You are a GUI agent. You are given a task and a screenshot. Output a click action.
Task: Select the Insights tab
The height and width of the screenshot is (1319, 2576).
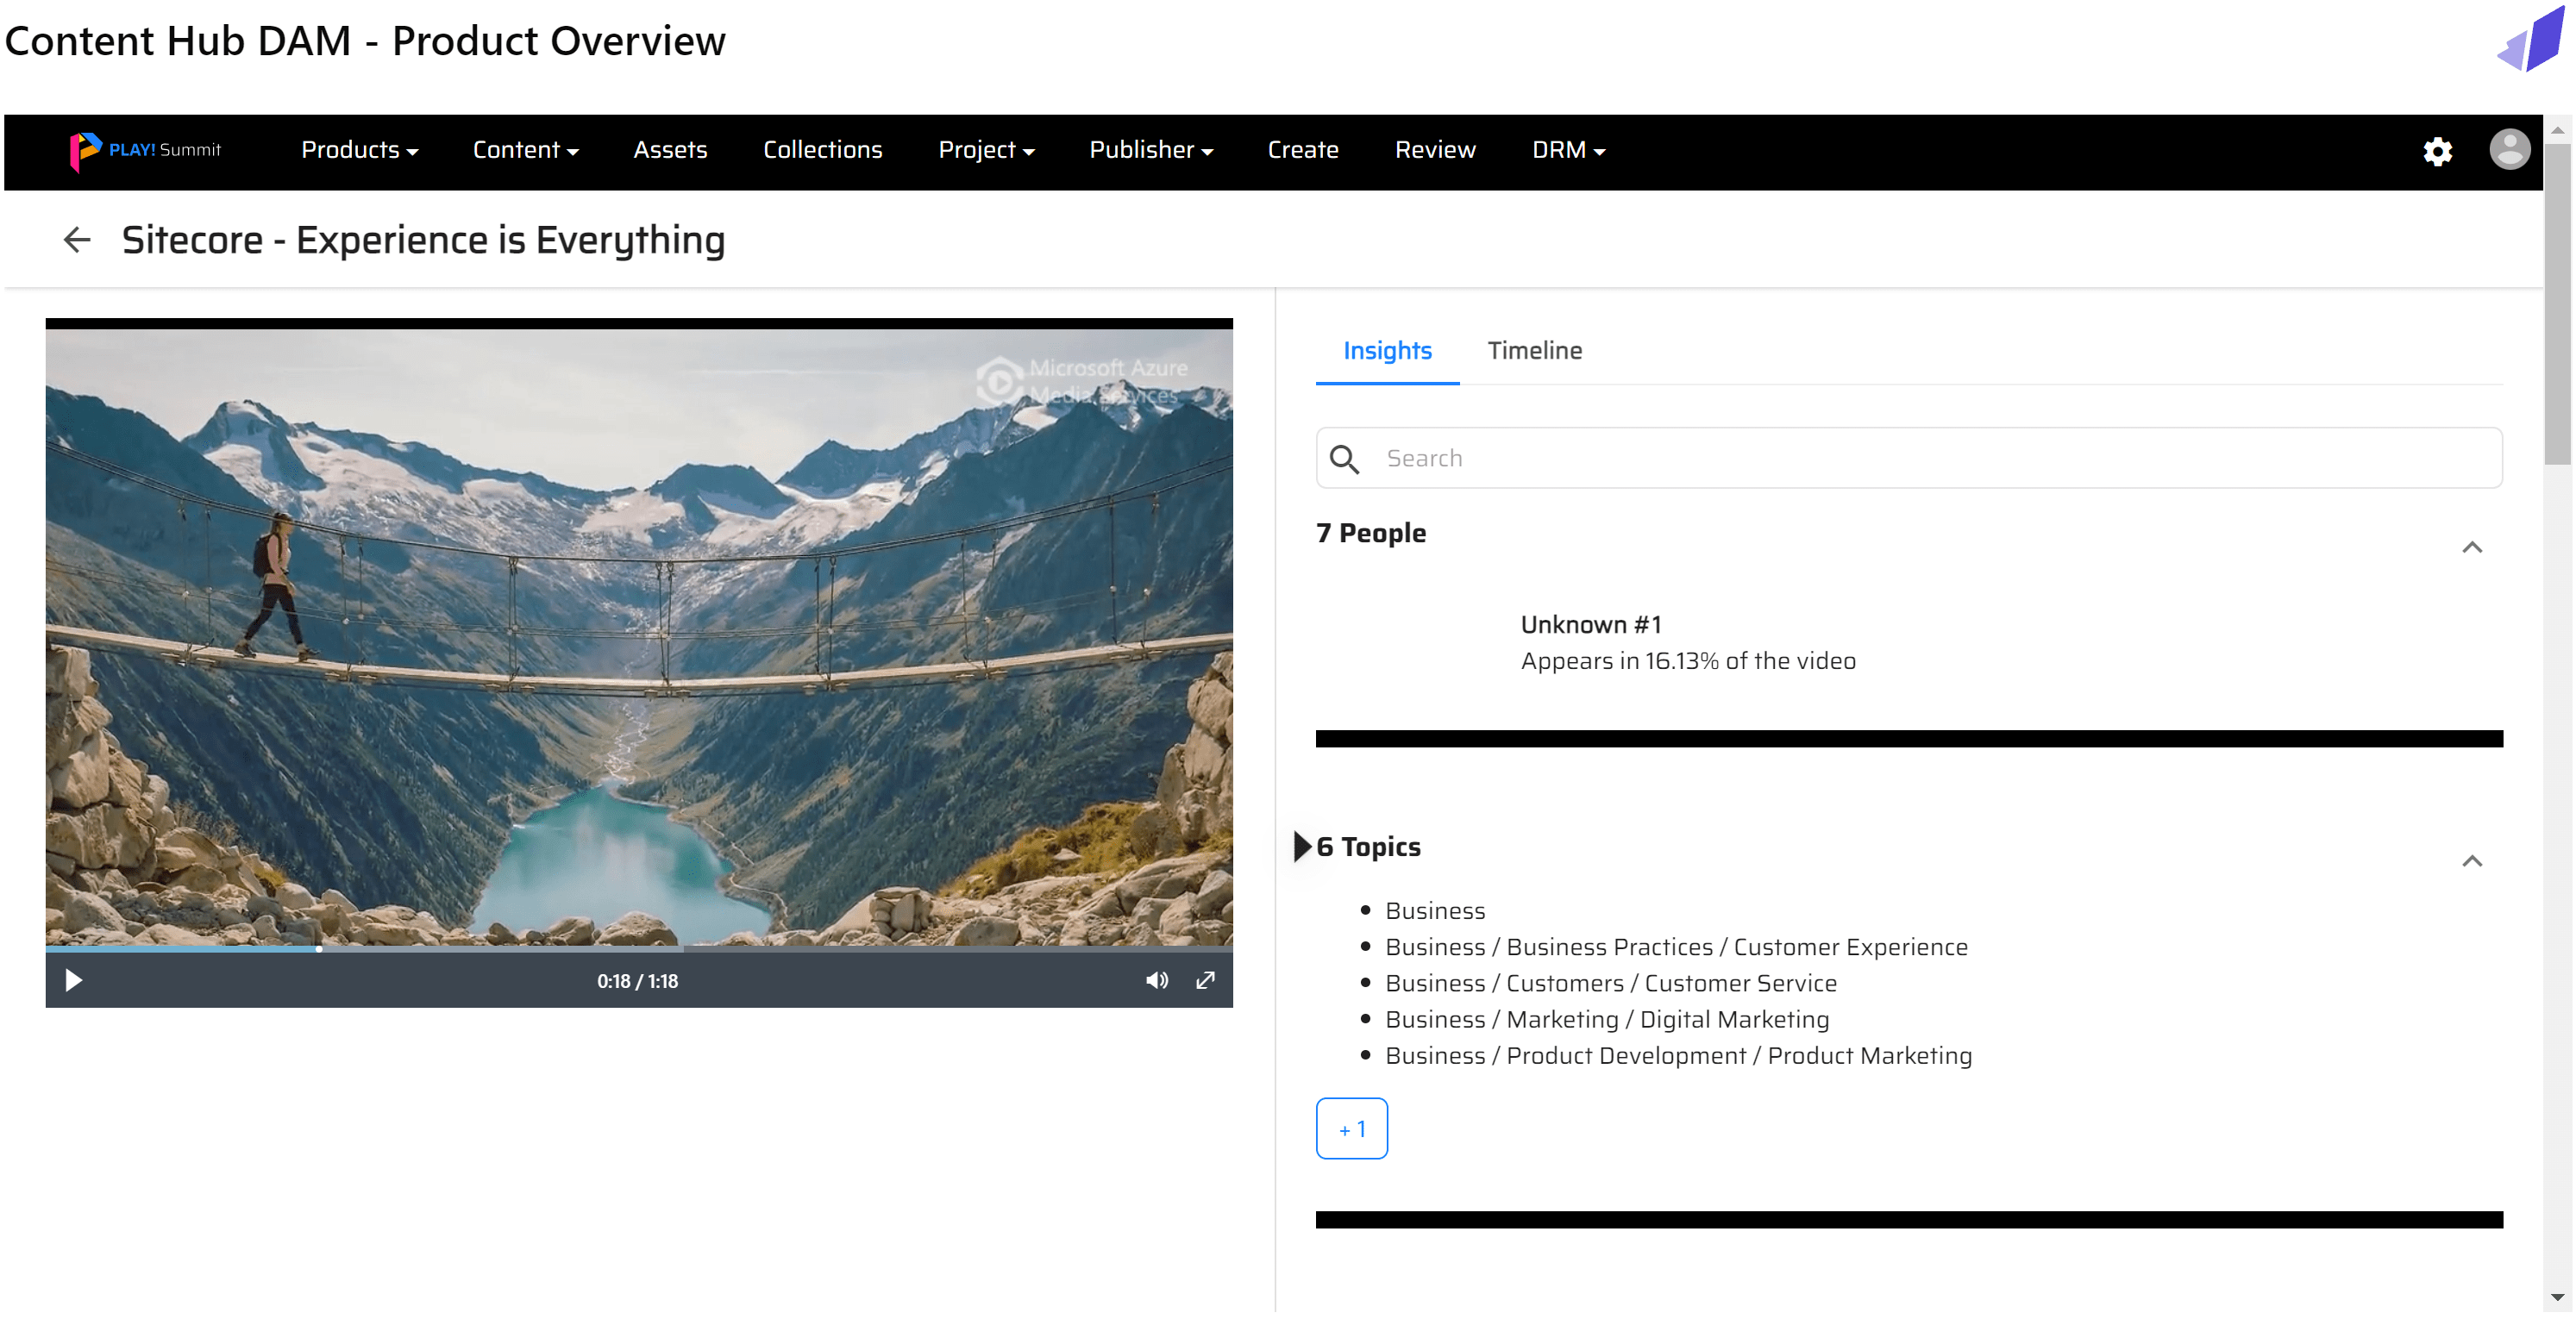pos(1386,351)
